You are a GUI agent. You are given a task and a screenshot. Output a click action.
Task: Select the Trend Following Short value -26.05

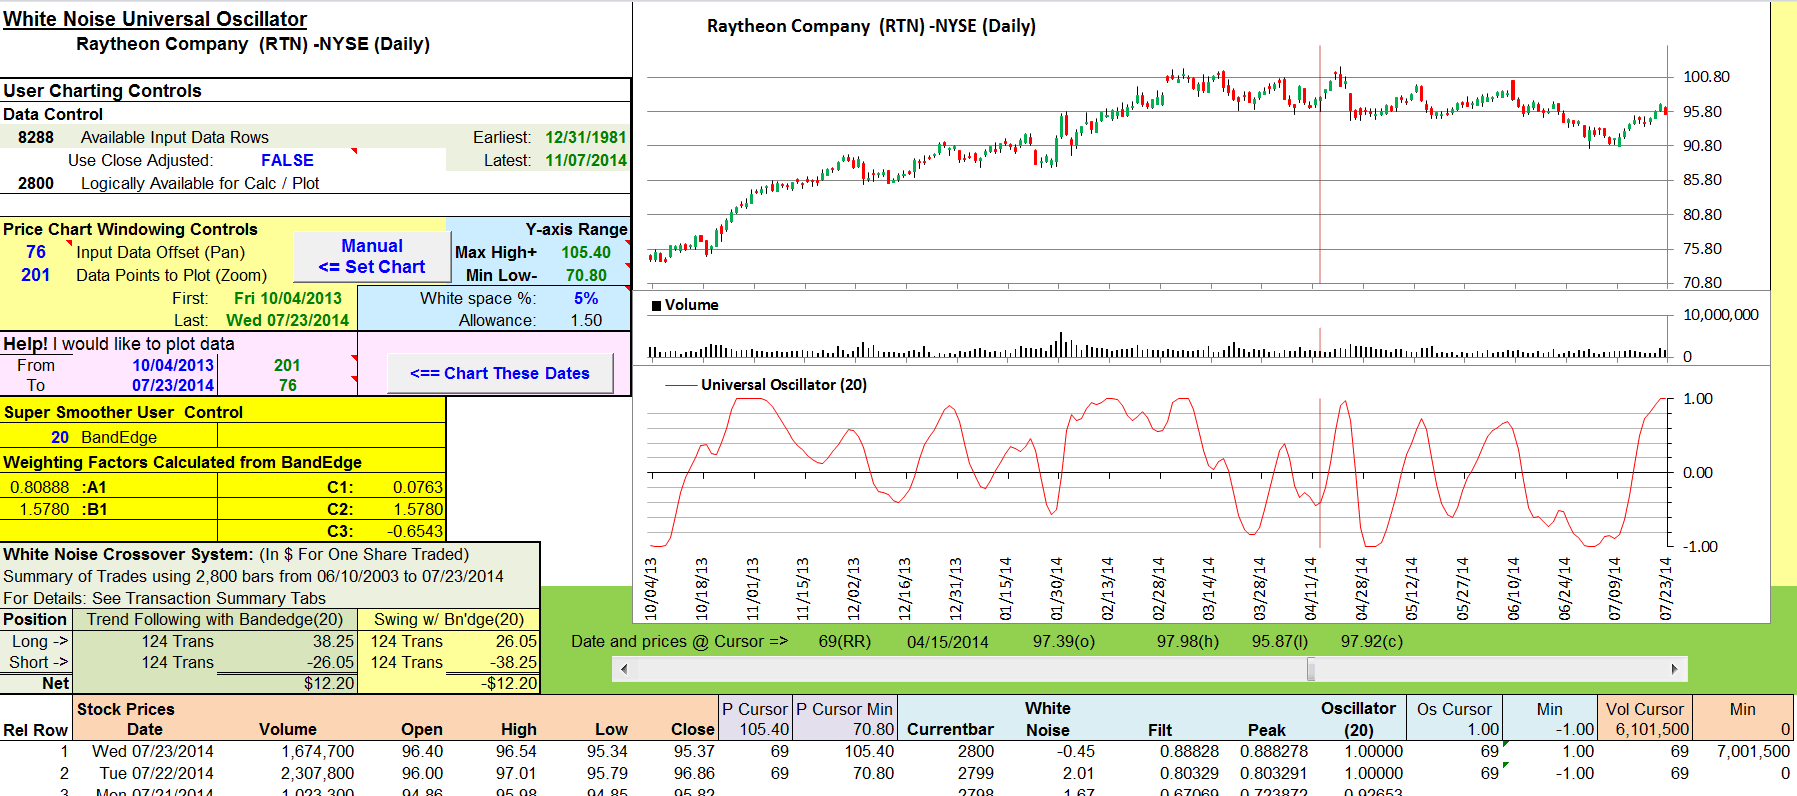tap(330, 662)
